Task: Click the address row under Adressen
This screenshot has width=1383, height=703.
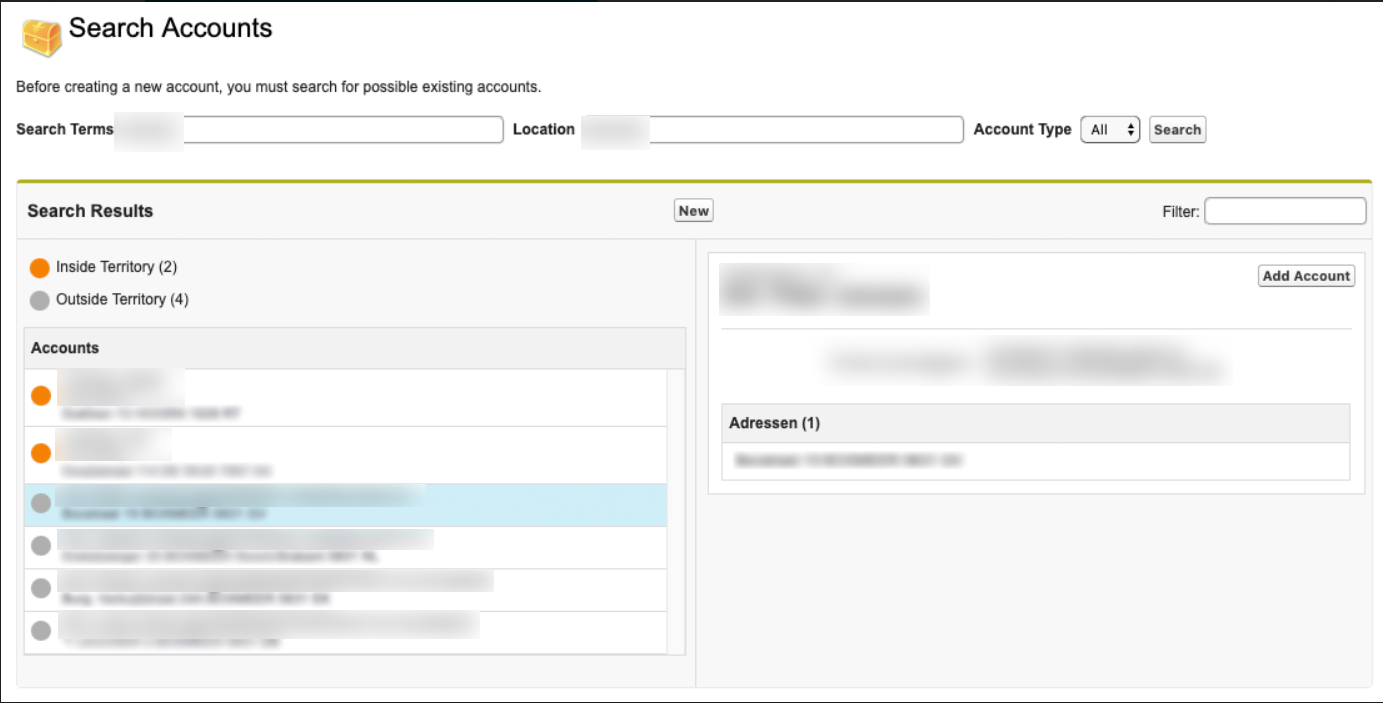Action: click(1035, 461)
